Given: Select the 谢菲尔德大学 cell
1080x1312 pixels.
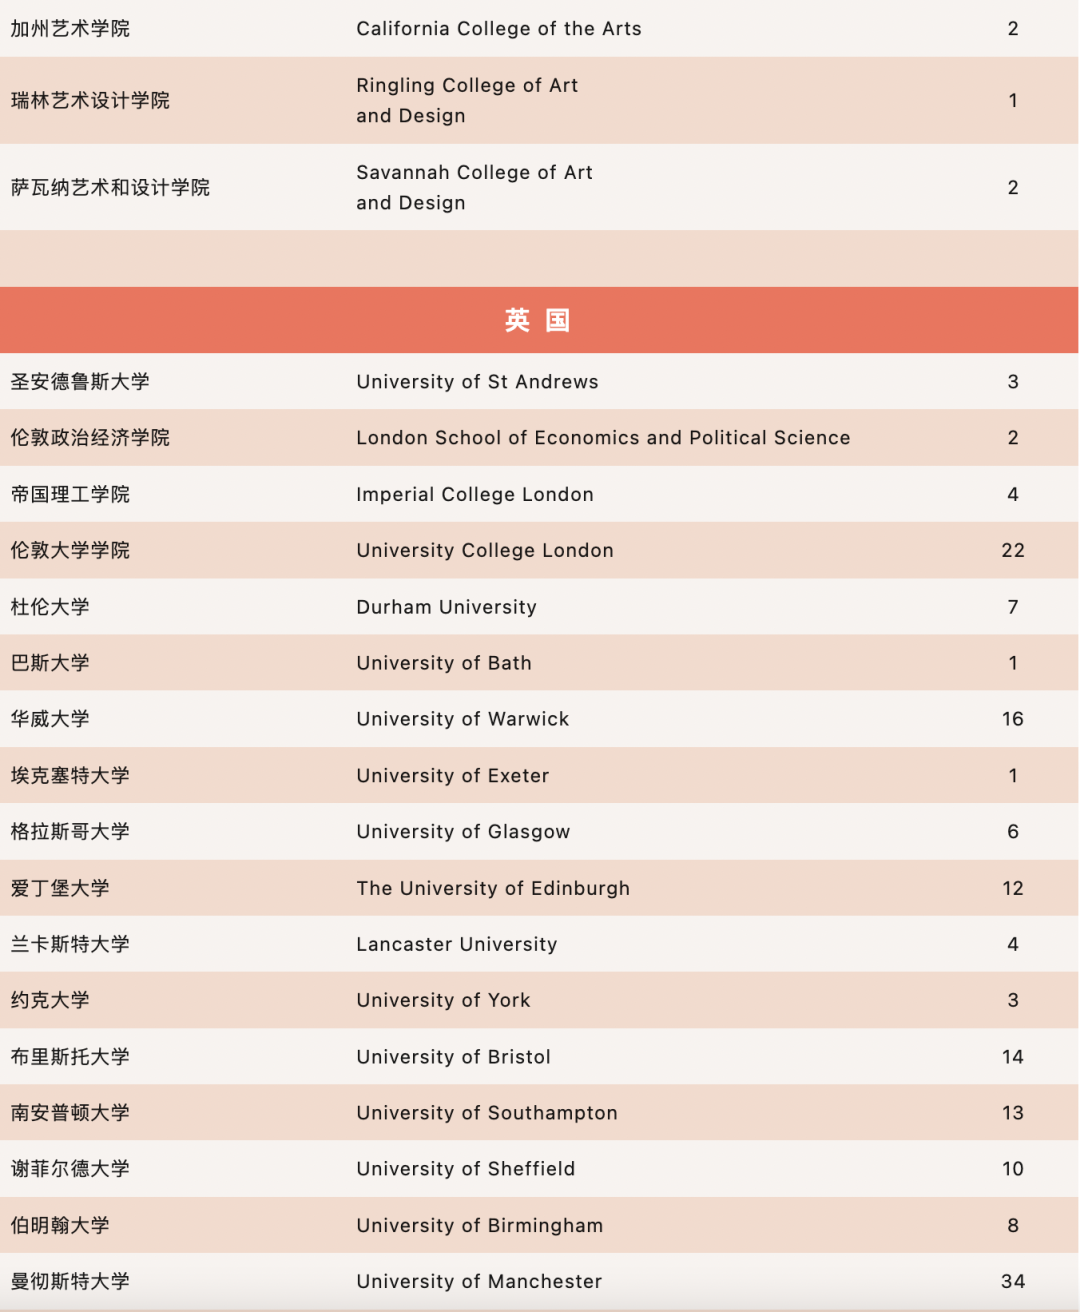Looking at the screenshot, I should pyautogui.click(x=70, y=1170).
